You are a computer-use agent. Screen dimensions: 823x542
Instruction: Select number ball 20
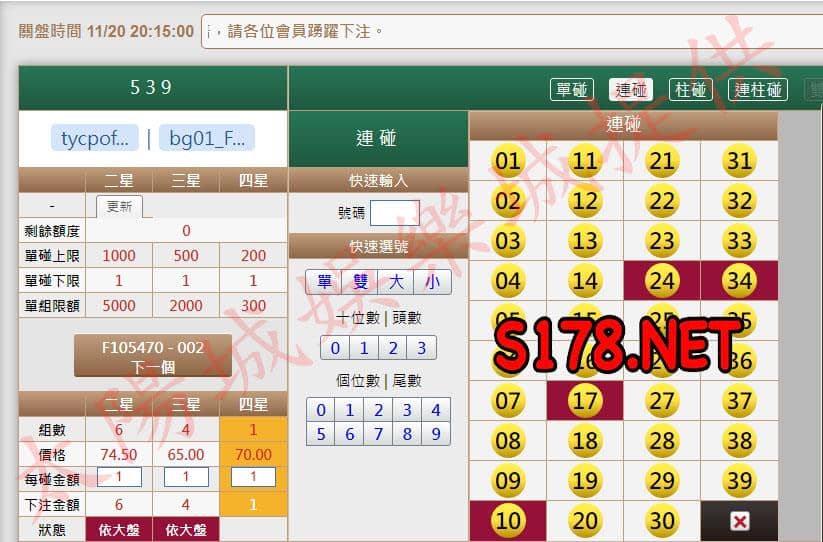click(585, 521)
